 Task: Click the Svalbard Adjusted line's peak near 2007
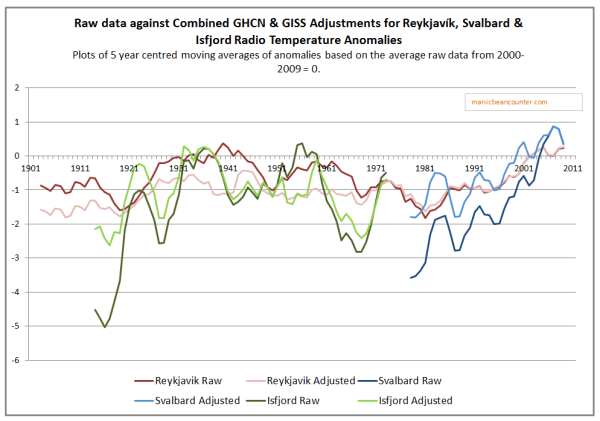tap(554, 127)
